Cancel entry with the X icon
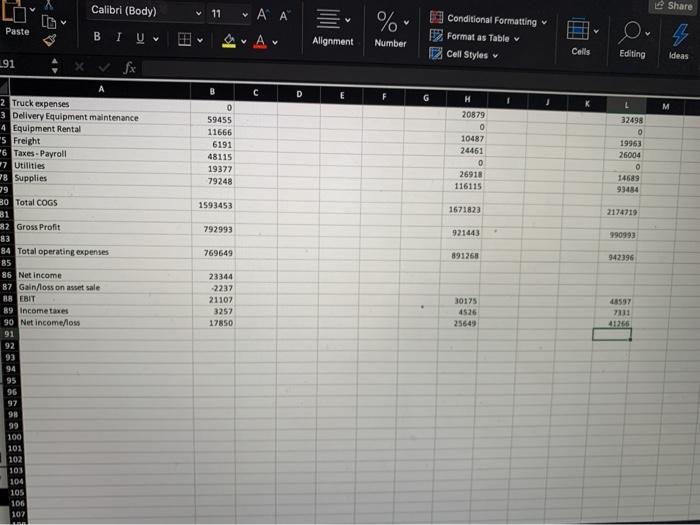Image resolution: width=700 pixels, height=525 pixels. 79,67
